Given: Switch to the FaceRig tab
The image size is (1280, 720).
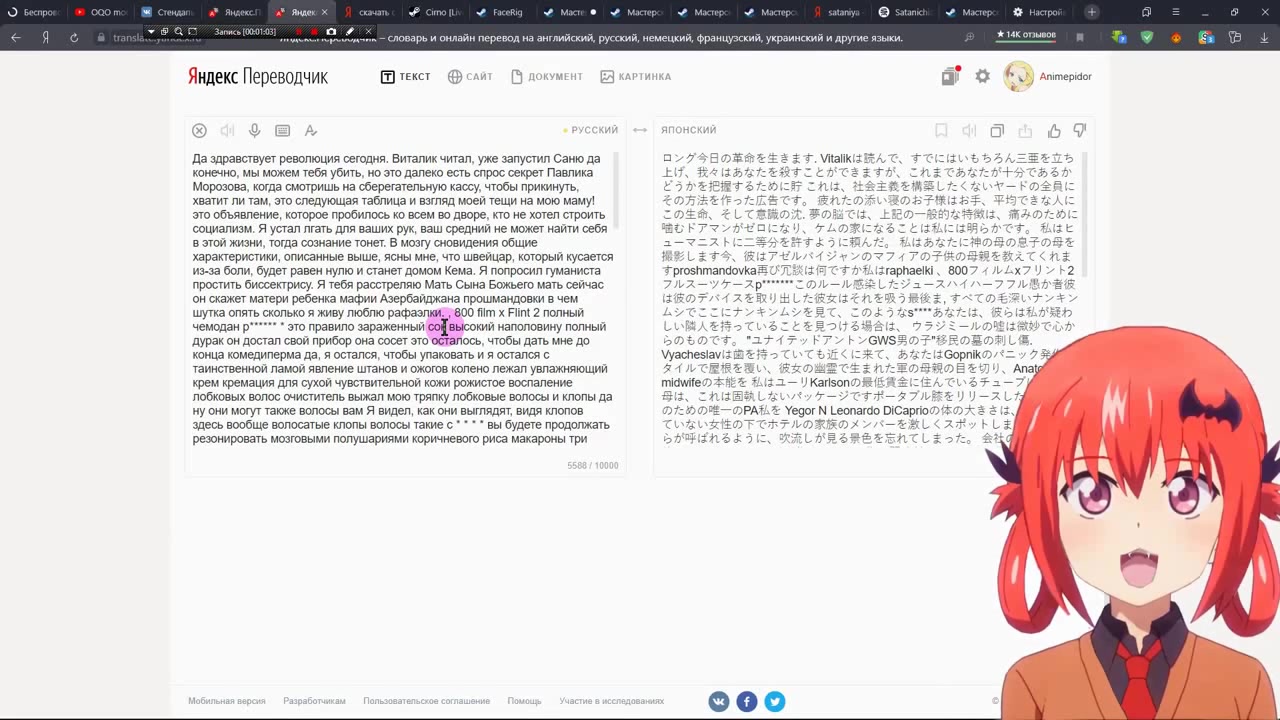Looking at the screenshot, I should (x=500, y=12).
